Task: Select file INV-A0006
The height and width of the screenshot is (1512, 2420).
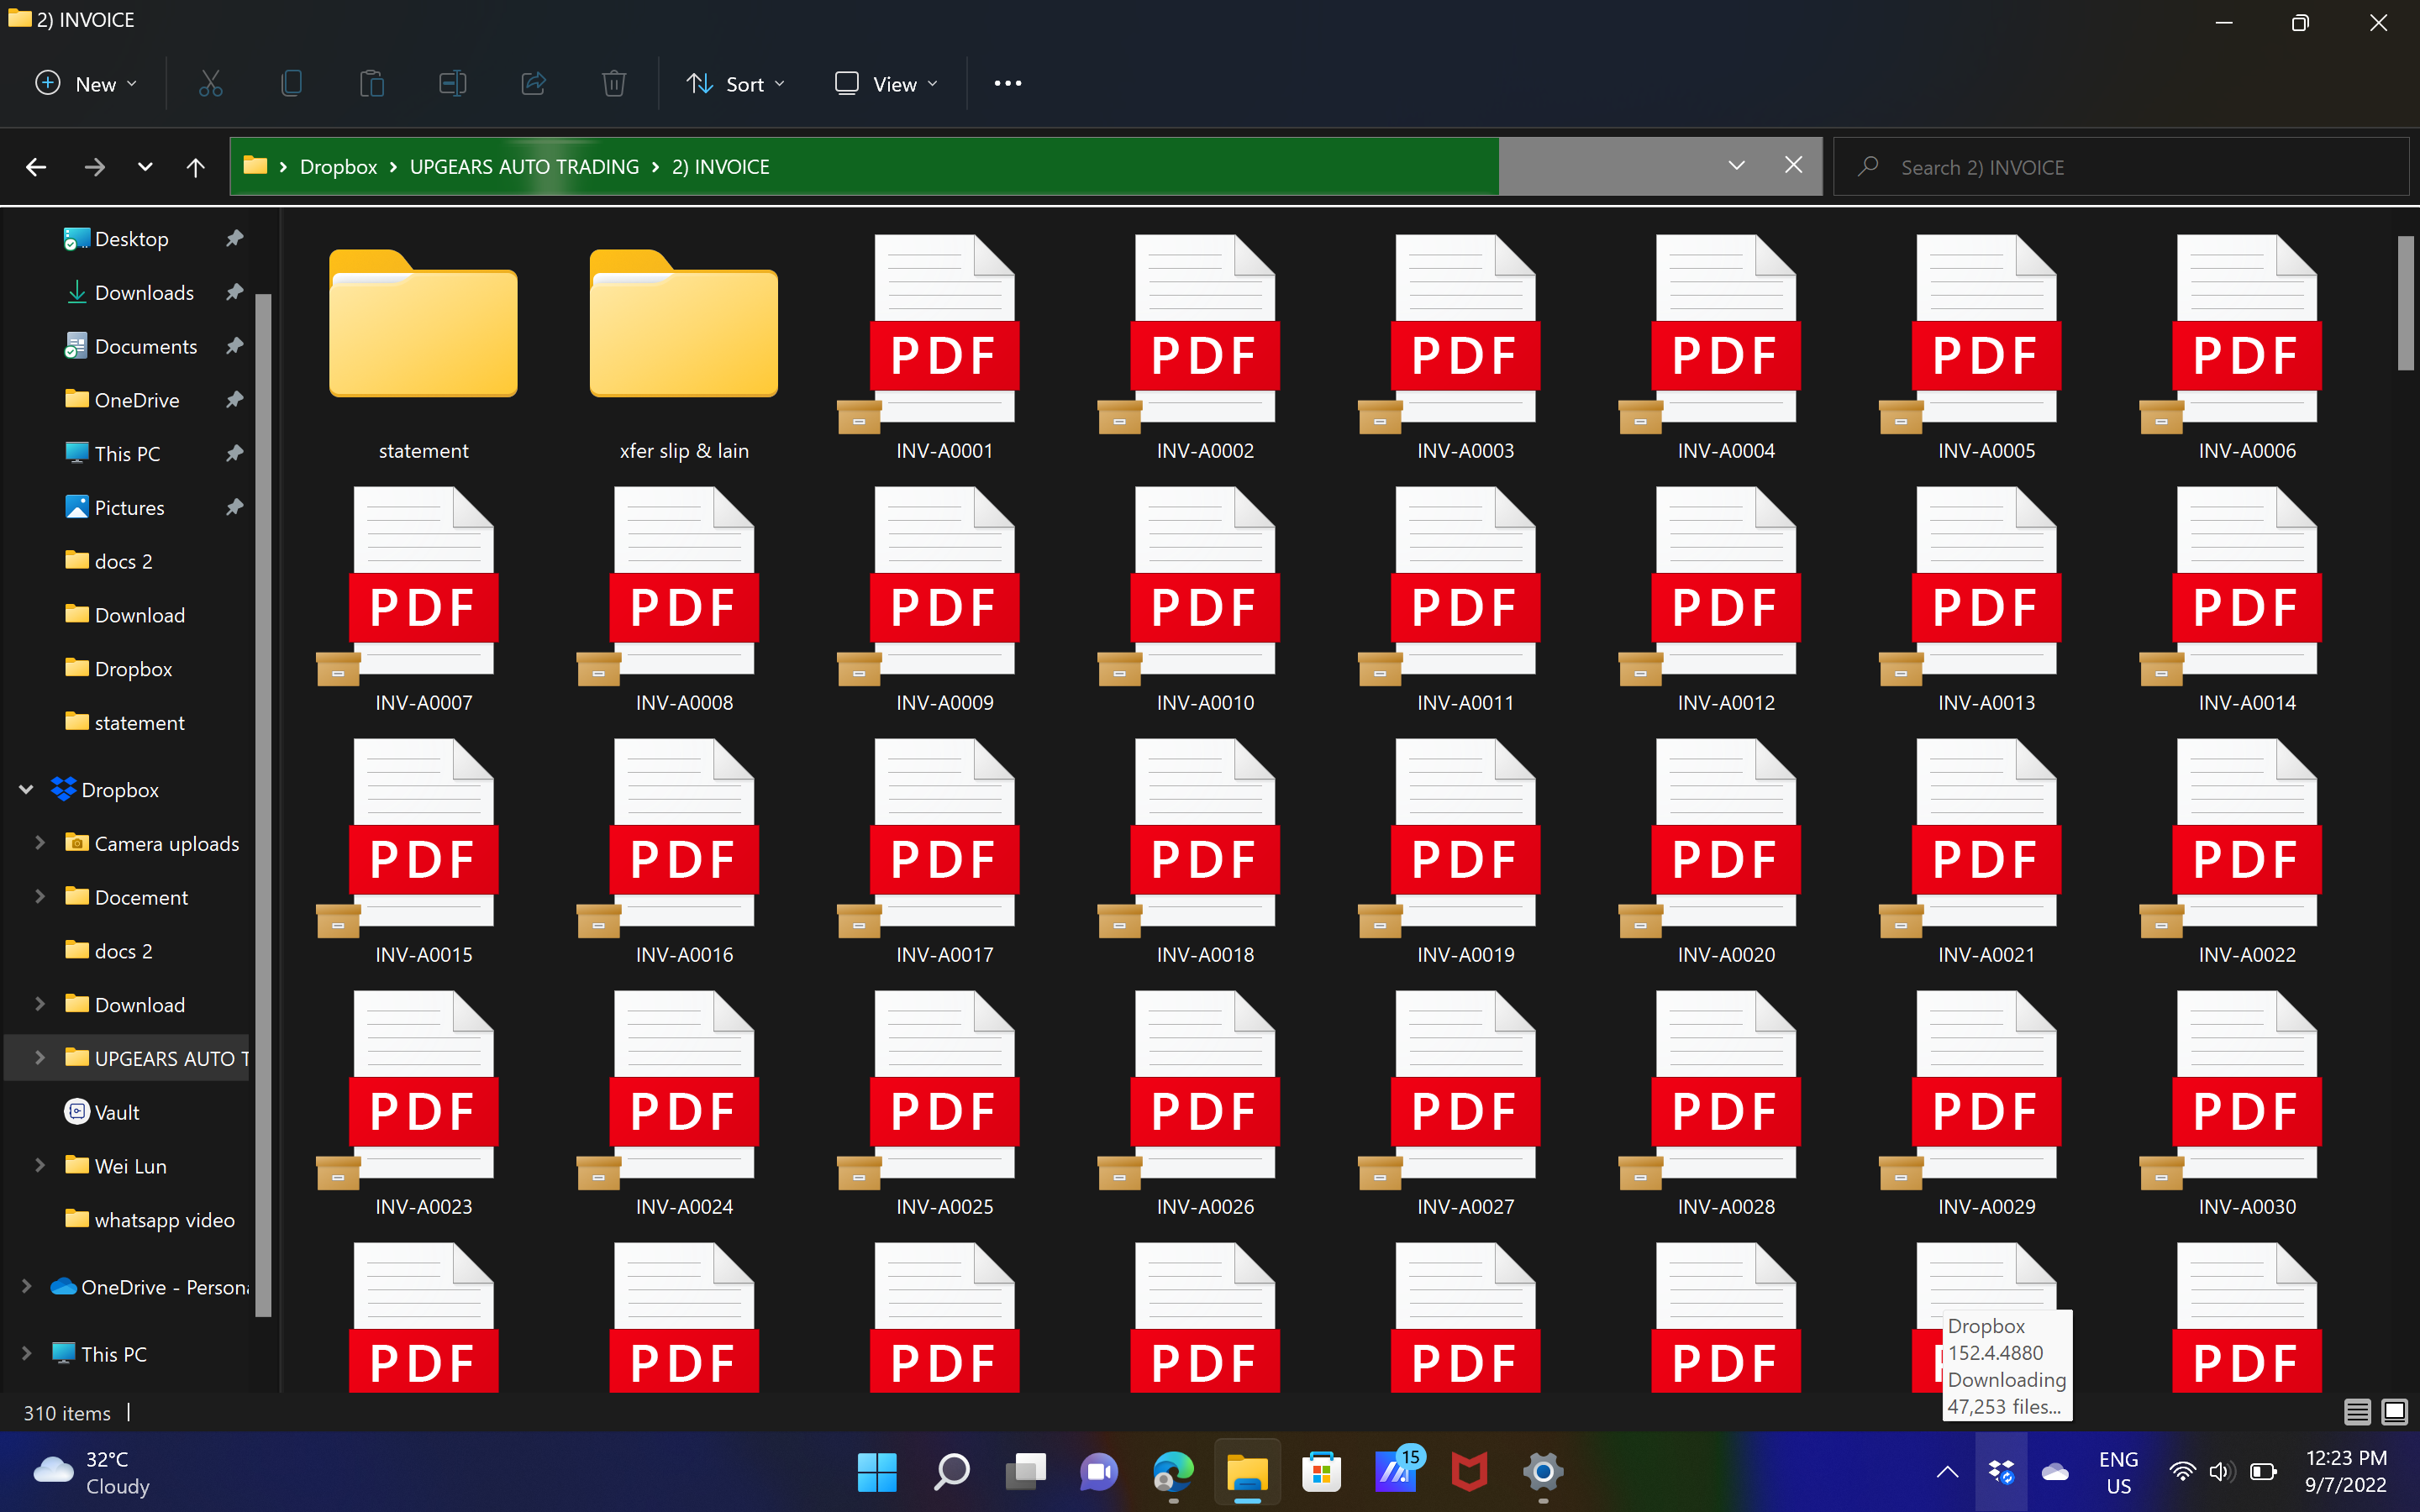Action: click(2247, 347)
